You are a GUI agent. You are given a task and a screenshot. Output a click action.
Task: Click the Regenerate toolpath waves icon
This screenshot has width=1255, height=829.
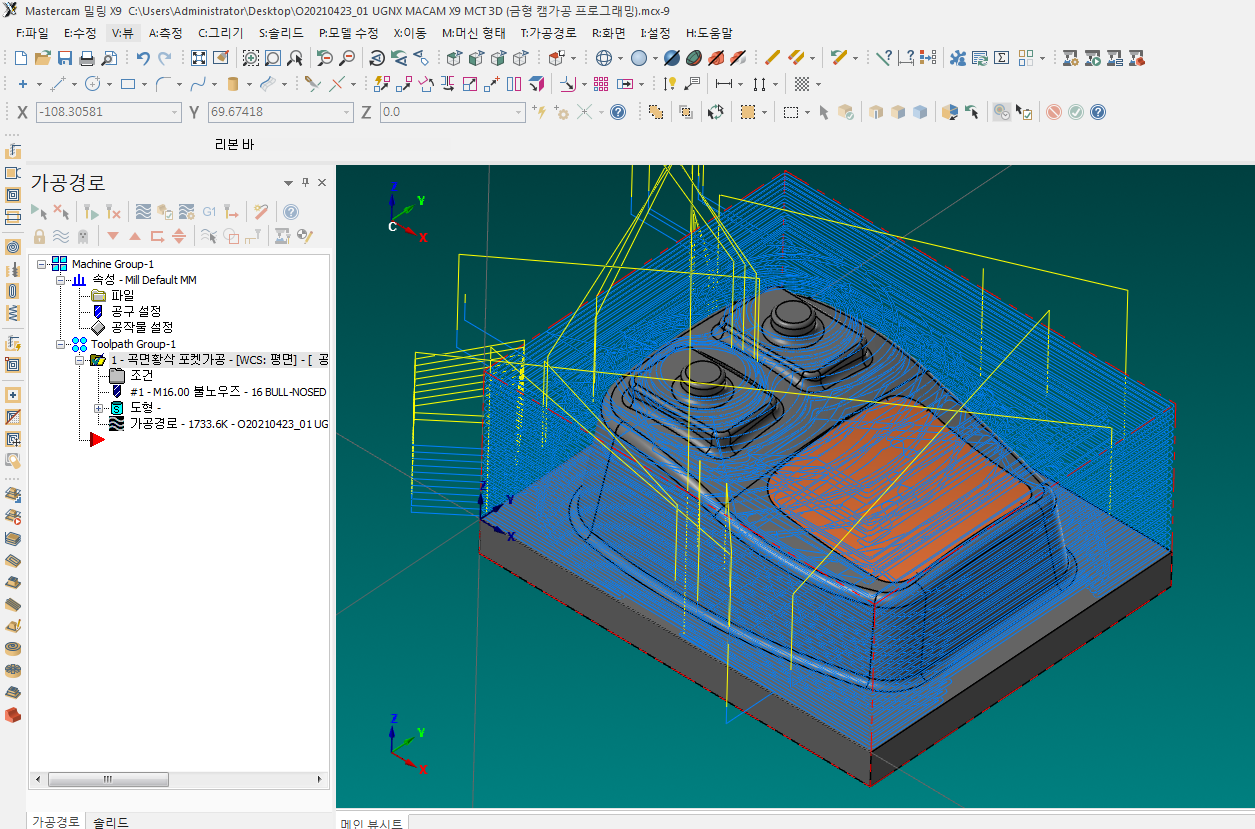coord(144,211)
